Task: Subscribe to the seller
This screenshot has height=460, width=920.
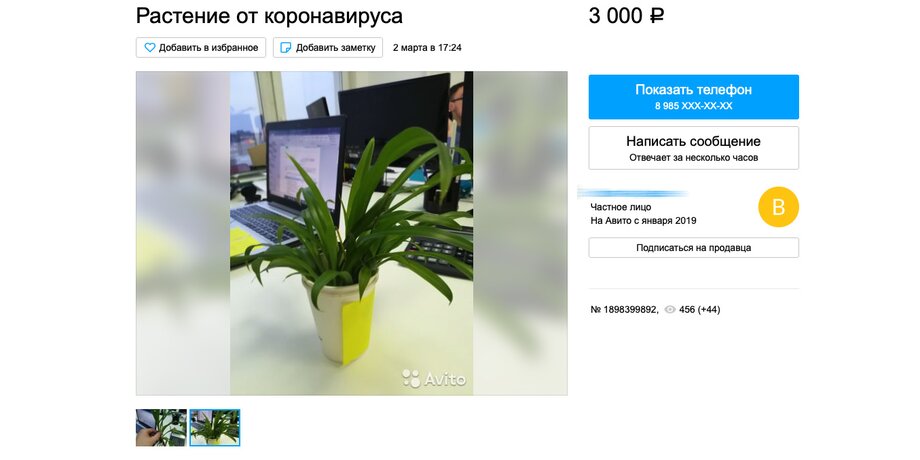Action: coord(694,248)
